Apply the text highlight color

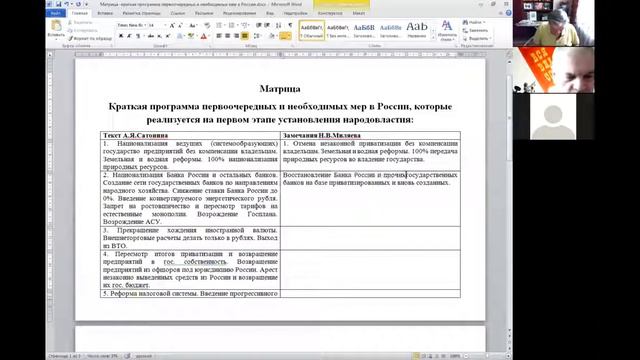pyautogui.click(x=191, y=36)
